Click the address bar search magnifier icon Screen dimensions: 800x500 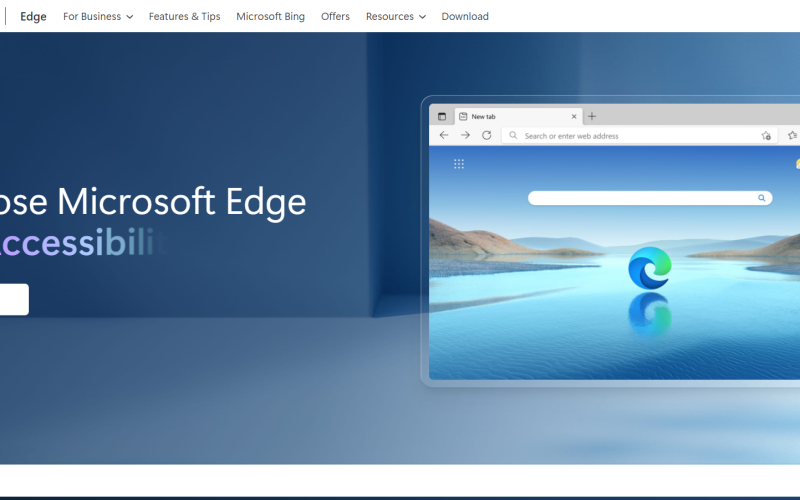[x=513, y=136]
